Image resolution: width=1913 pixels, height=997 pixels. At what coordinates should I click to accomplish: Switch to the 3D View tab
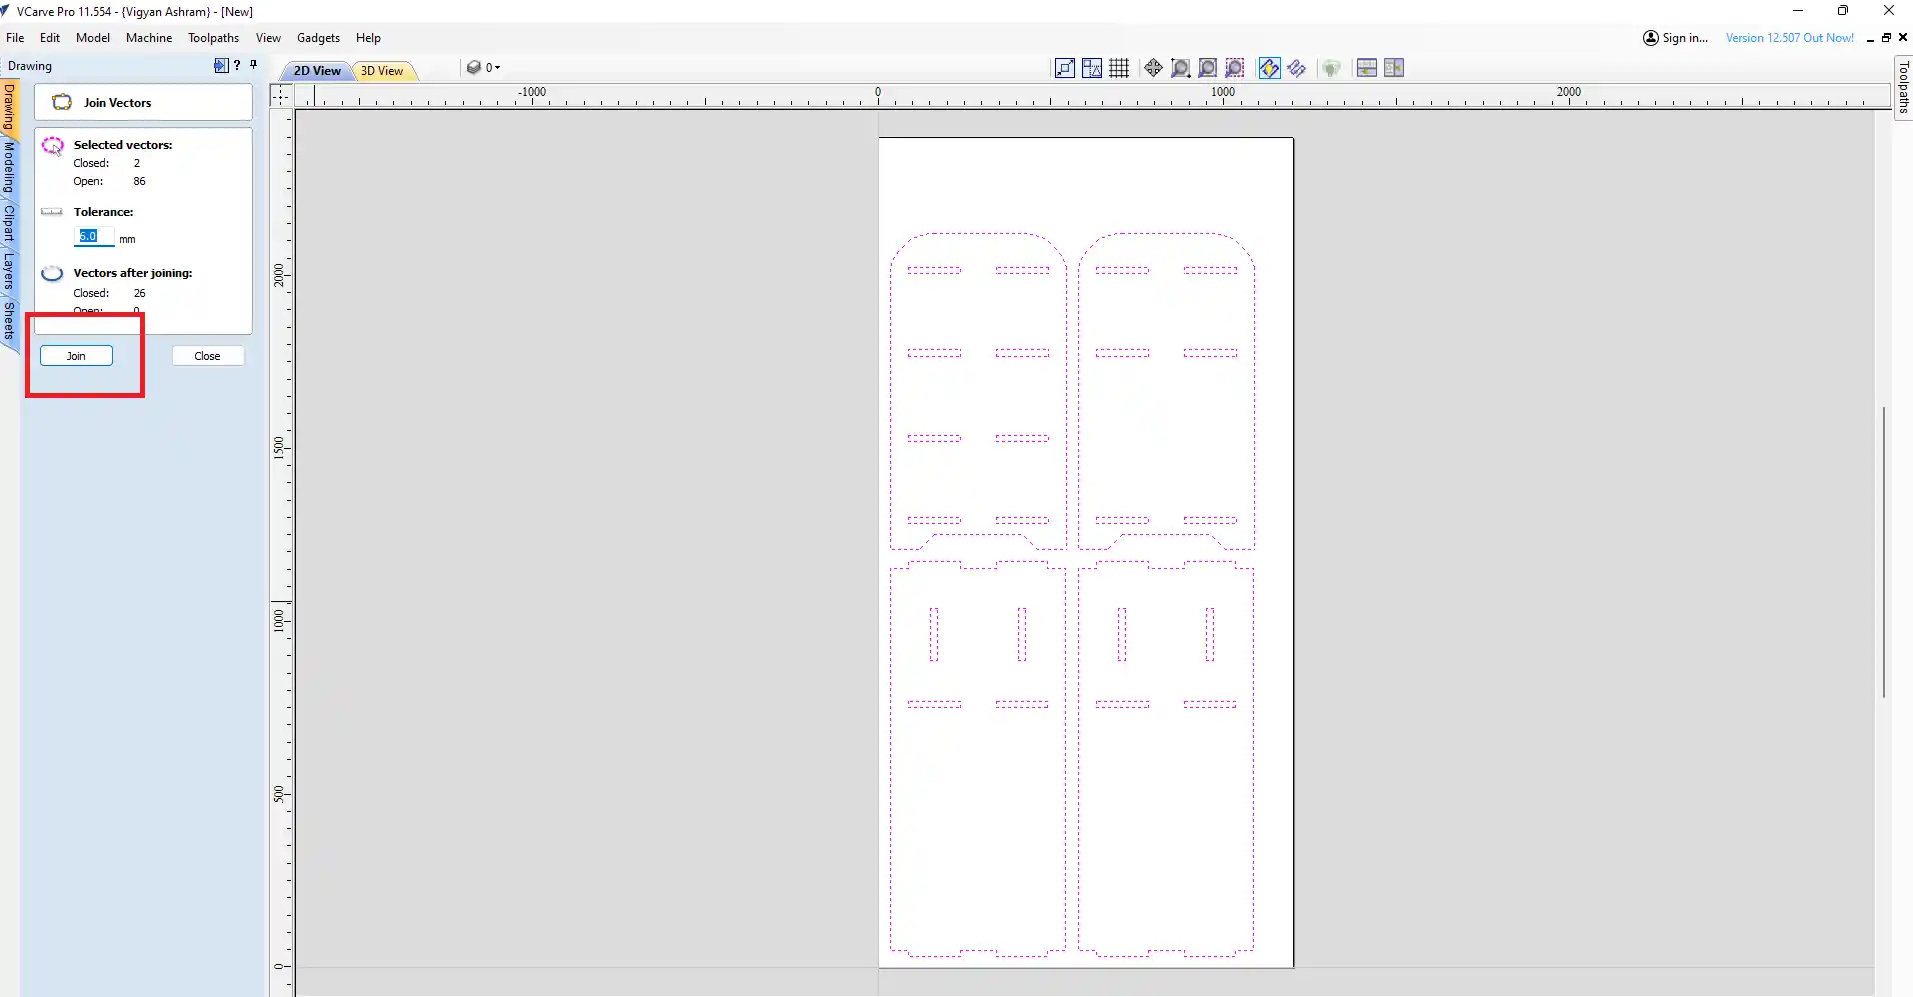click(x=383, y=71)
